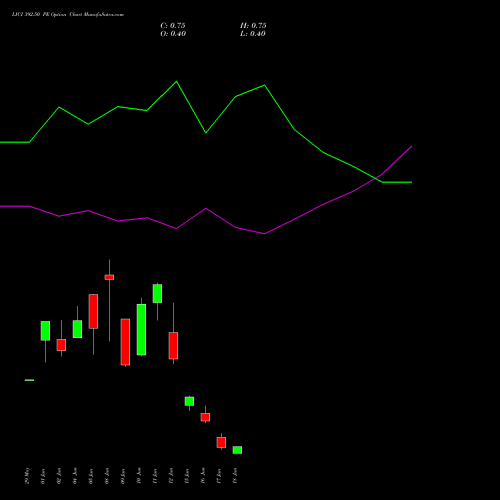Click the low value L: 0.40
500x500 pixels.
pos(253,34)
